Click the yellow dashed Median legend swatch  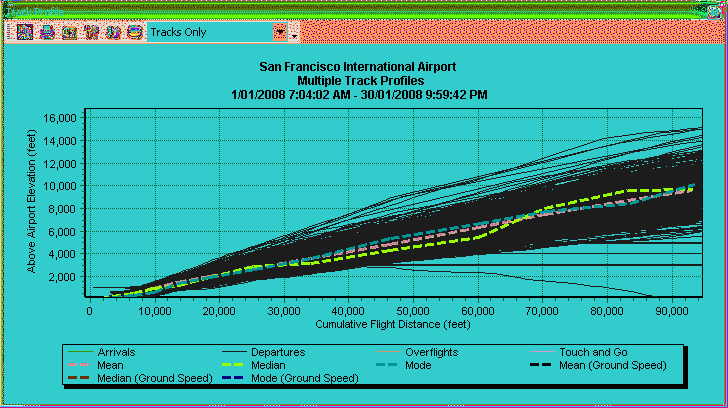click(x=233, y=365)
